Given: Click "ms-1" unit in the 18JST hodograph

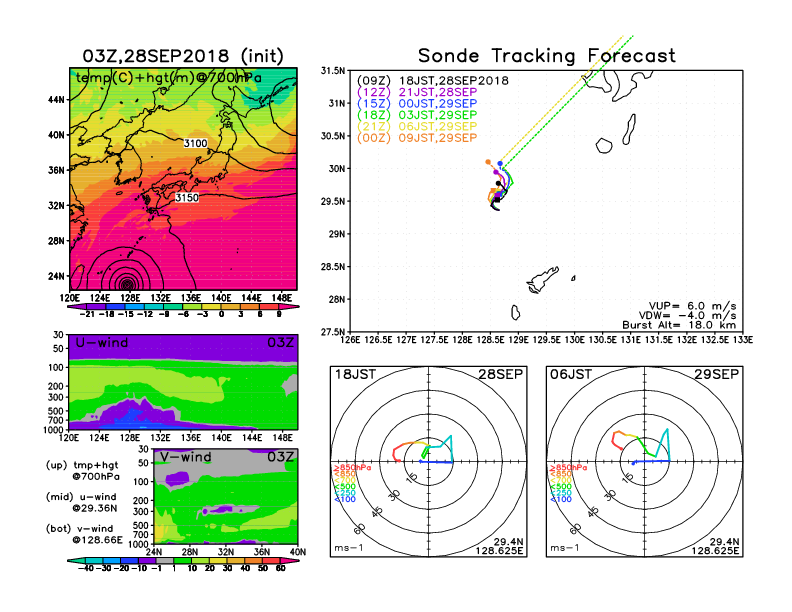Looking at the screenshot, I should [348, 548].
